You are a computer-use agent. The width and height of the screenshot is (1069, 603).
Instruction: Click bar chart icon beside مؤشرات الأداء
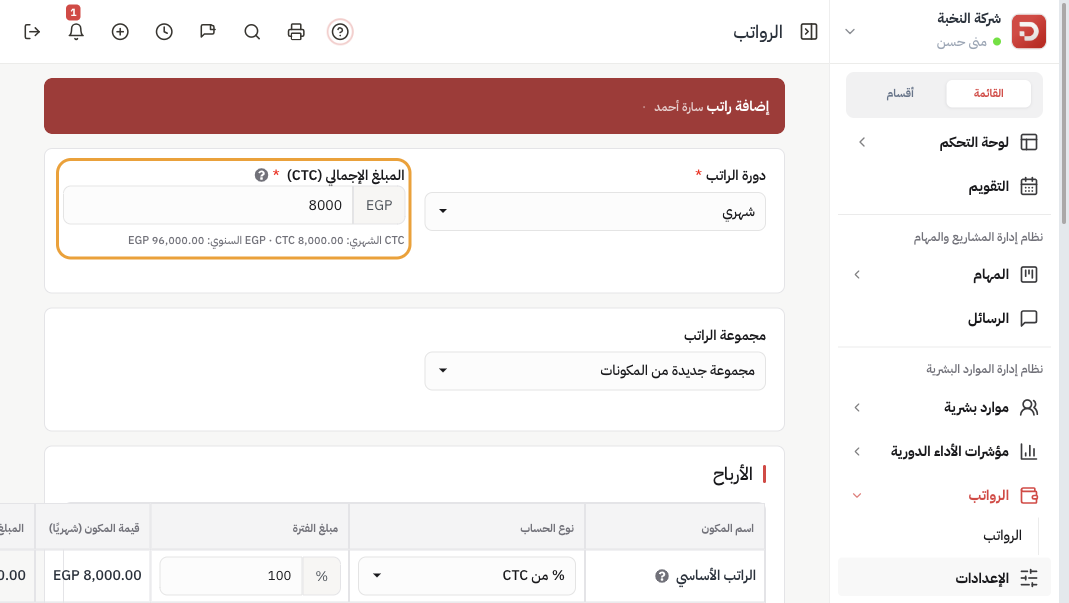pyautogui.click(x=1028, y=452)
